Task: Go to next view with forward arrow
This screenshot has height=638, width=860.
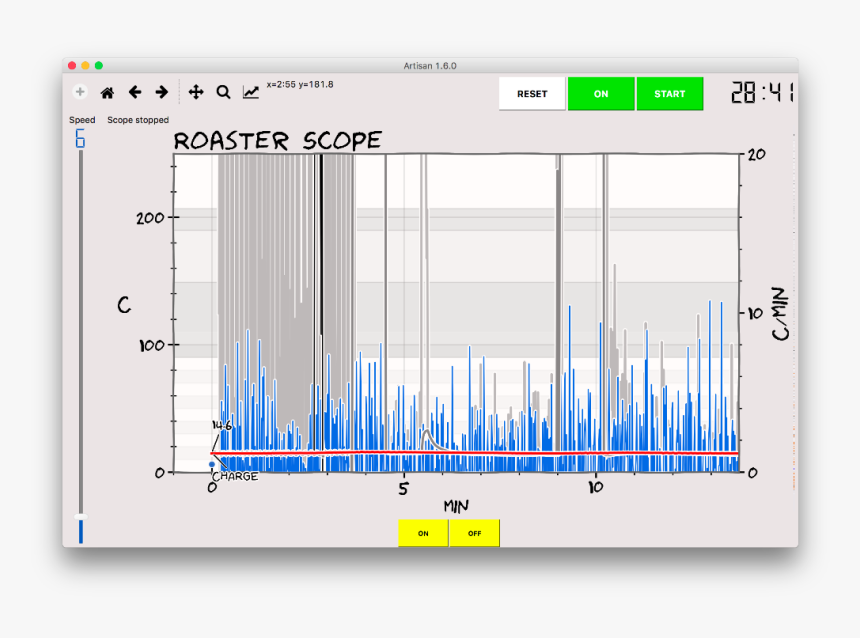Action: point(161,92)
